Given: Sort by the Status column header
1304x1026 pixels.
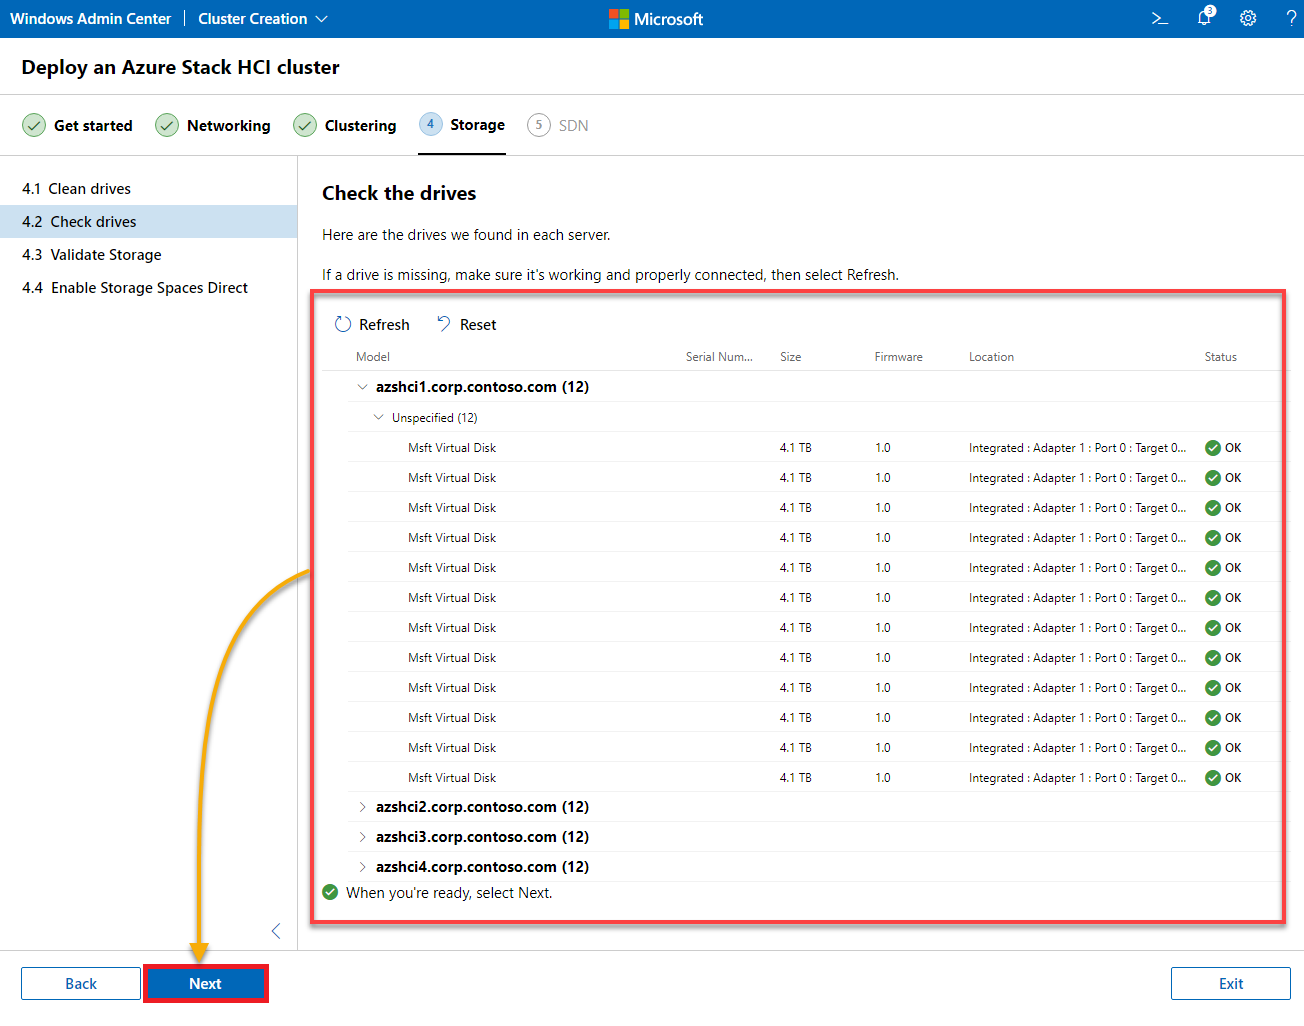Looking at the screenshot, I should 1221,357.
